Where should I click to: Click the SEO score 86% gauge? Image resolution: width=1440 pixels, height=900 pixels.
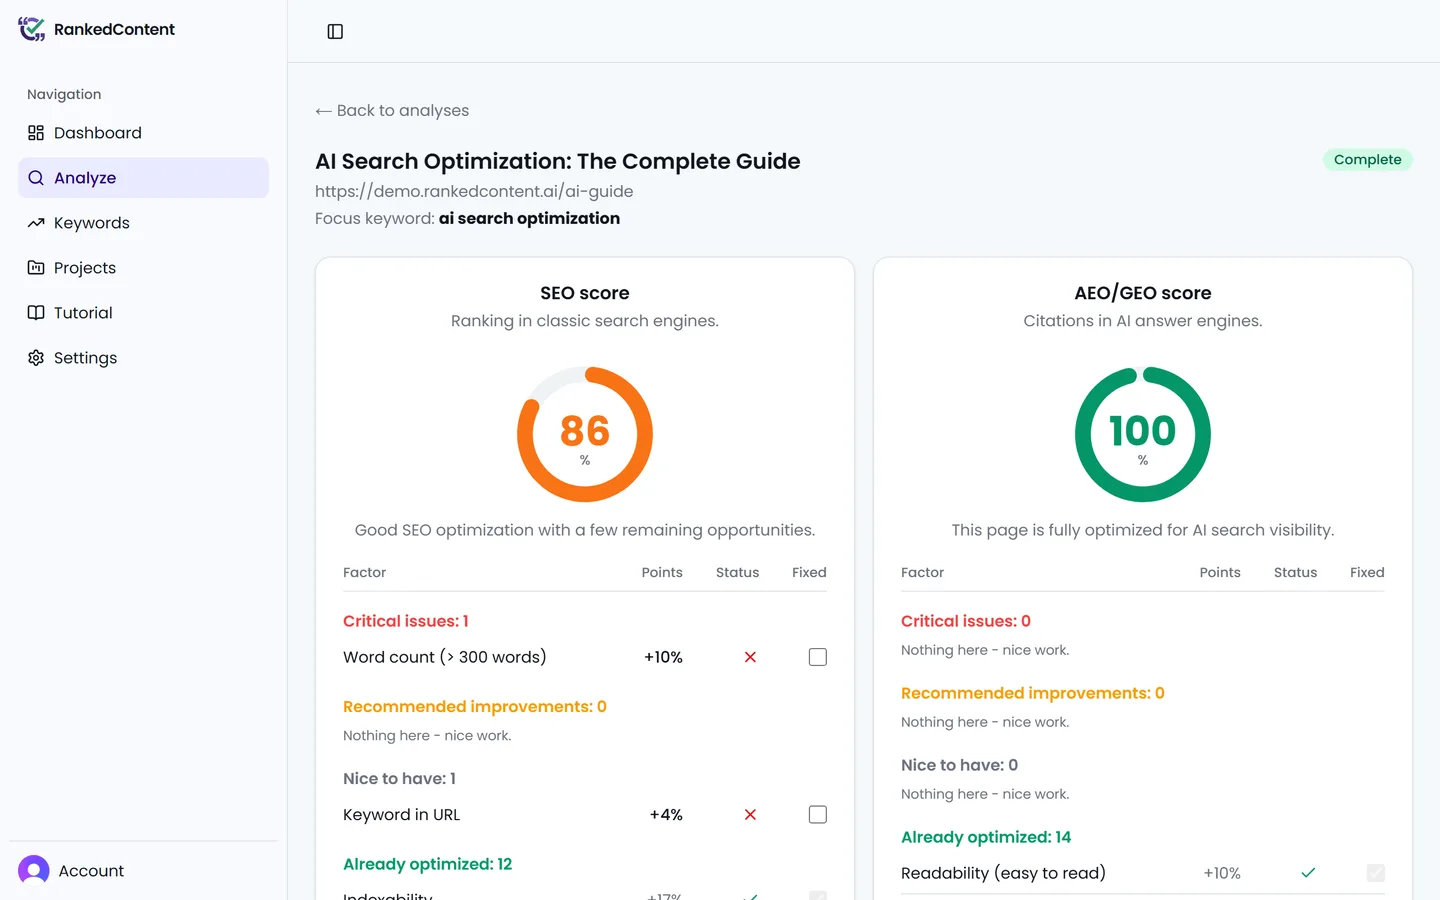click(585, 434)
